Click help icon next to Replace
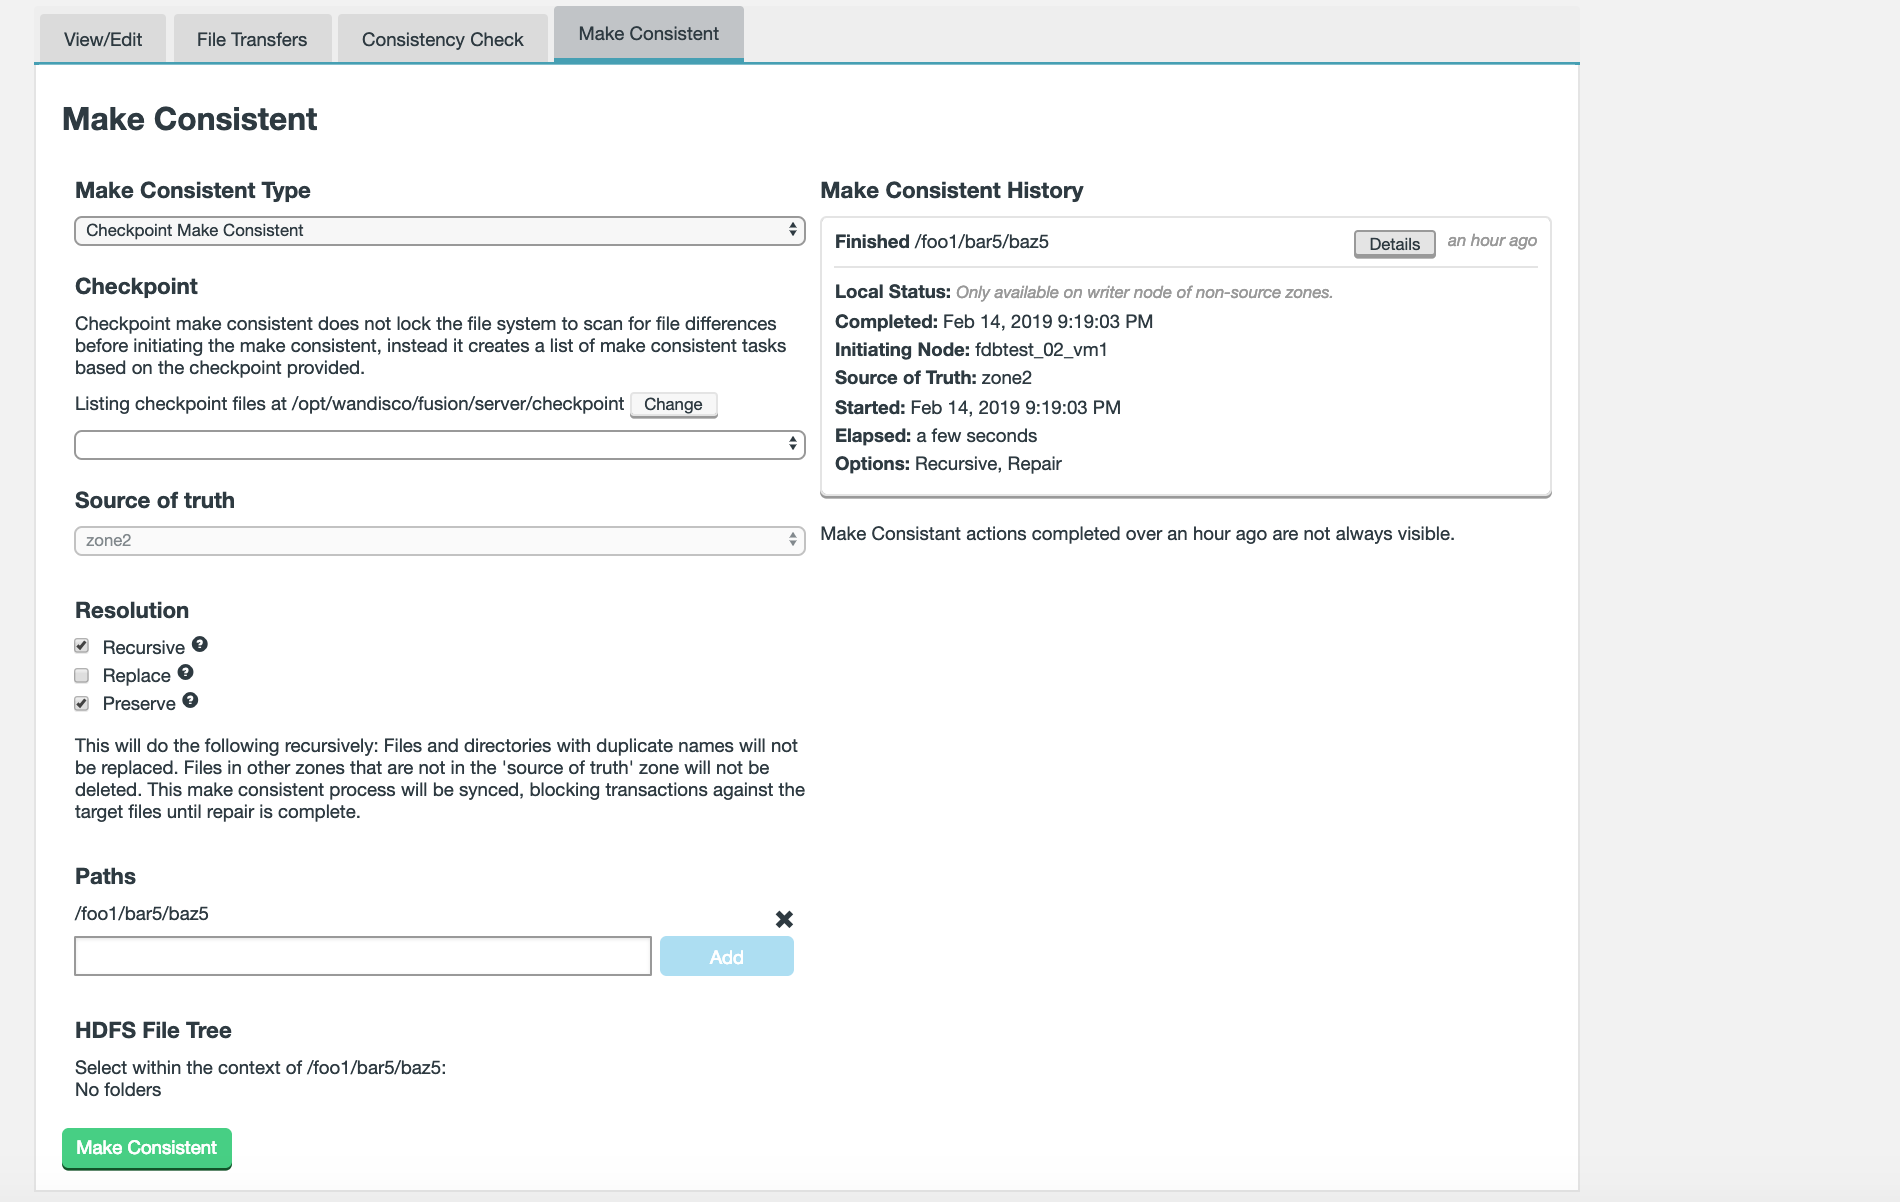The height and width of the screenshot is (1202, 1900). [x=185, y=673]
